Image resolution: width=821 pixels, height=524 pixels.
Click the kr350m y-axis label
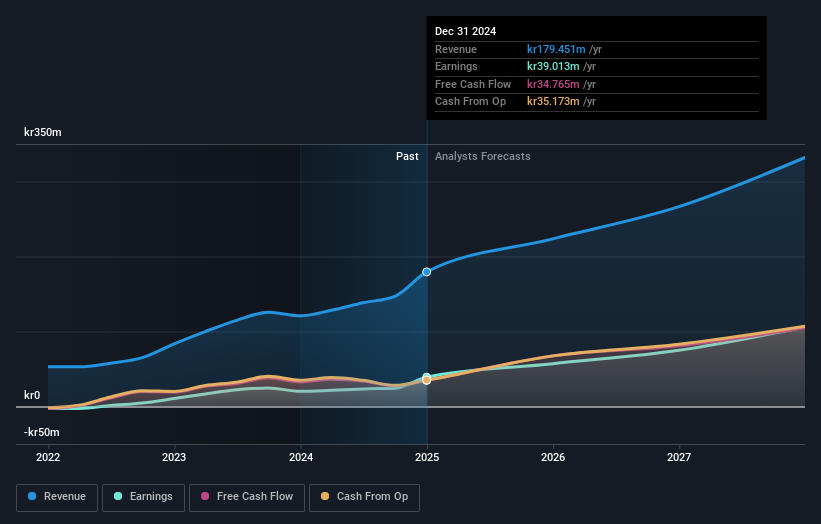(x=42, y=132)
